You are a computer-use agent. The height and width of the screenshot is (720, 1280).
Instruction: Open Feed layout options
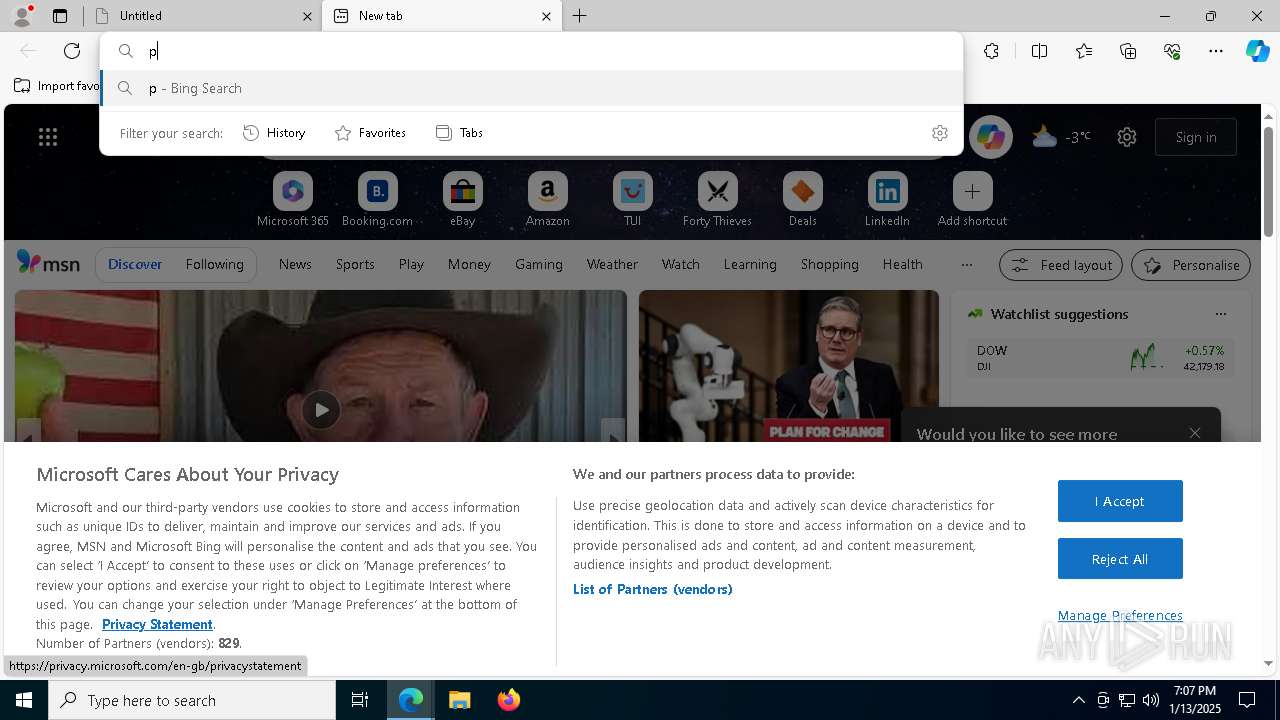[1061, 265]
